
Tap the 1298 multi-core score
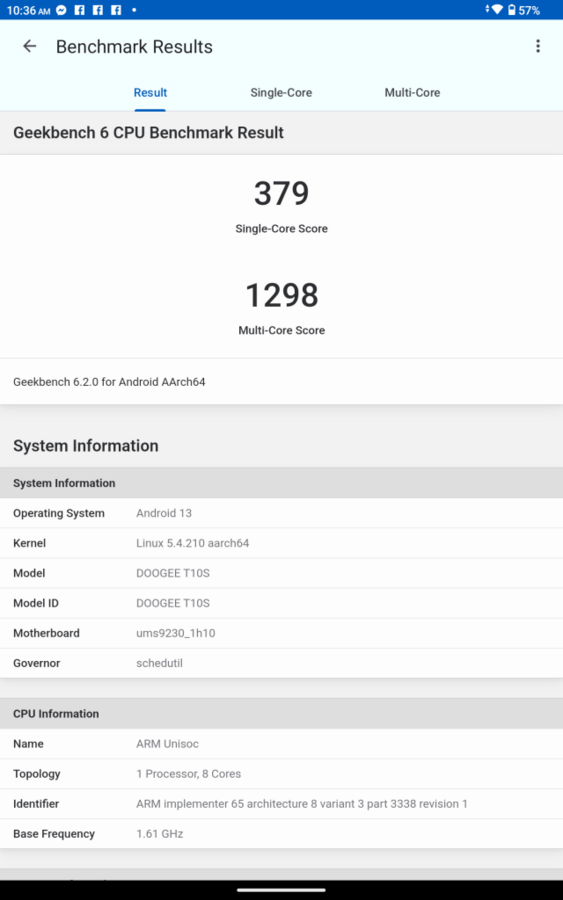(x=281, y=295)
